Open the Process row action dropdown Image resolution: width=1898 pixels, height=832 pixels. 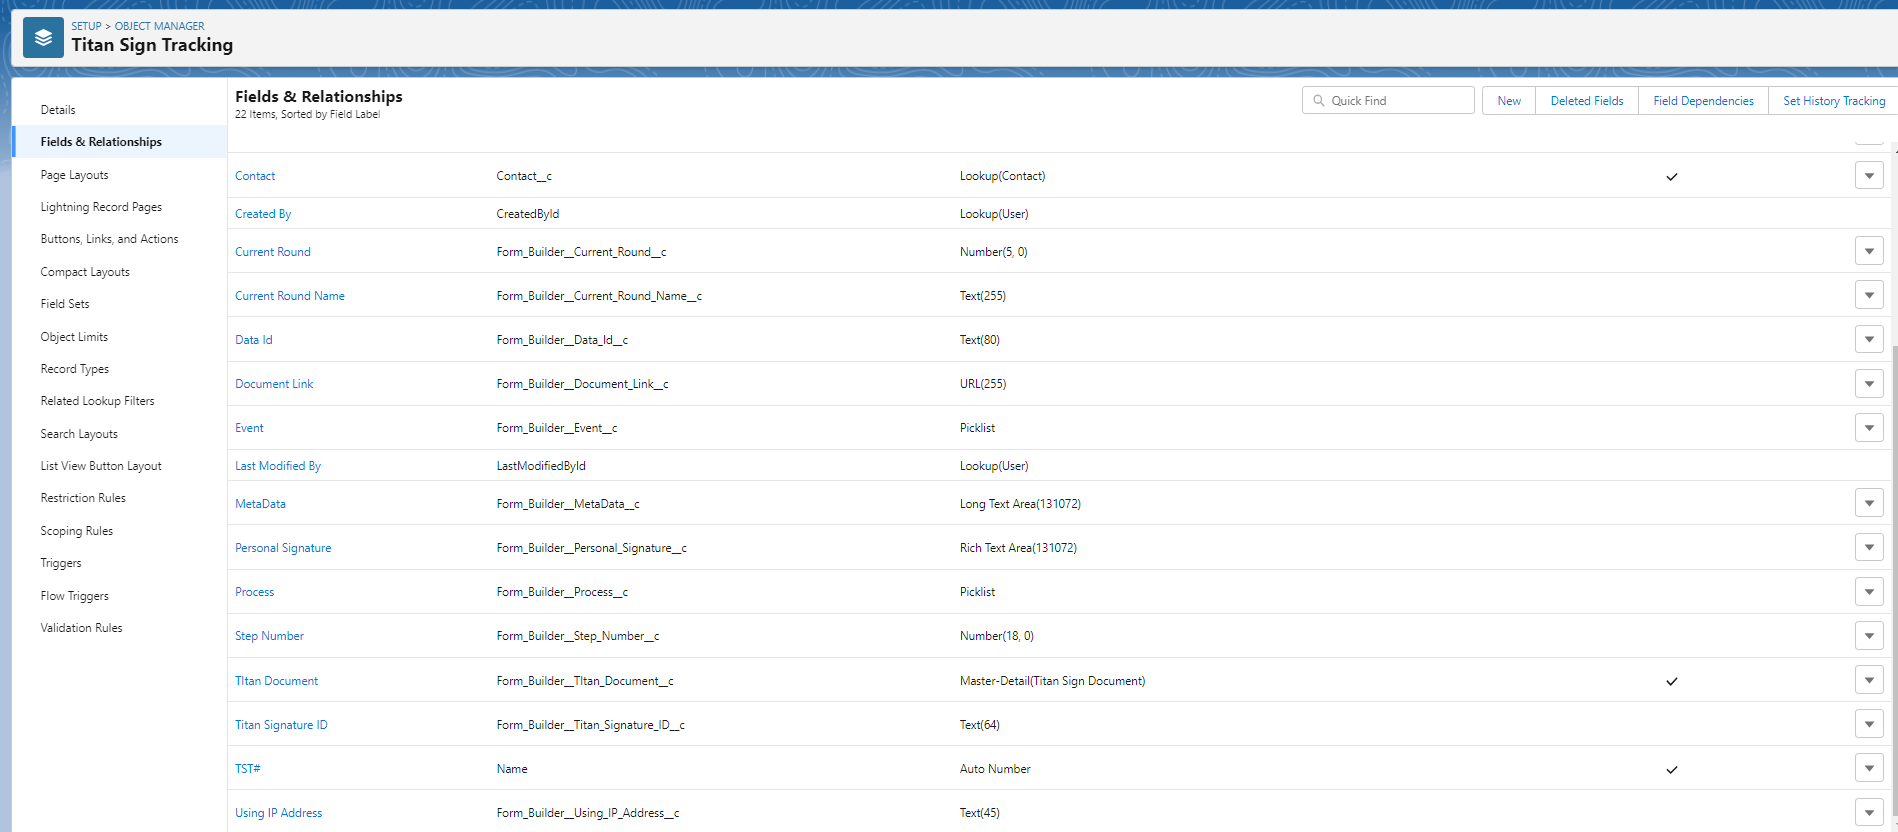click(x=1869, y=591)
